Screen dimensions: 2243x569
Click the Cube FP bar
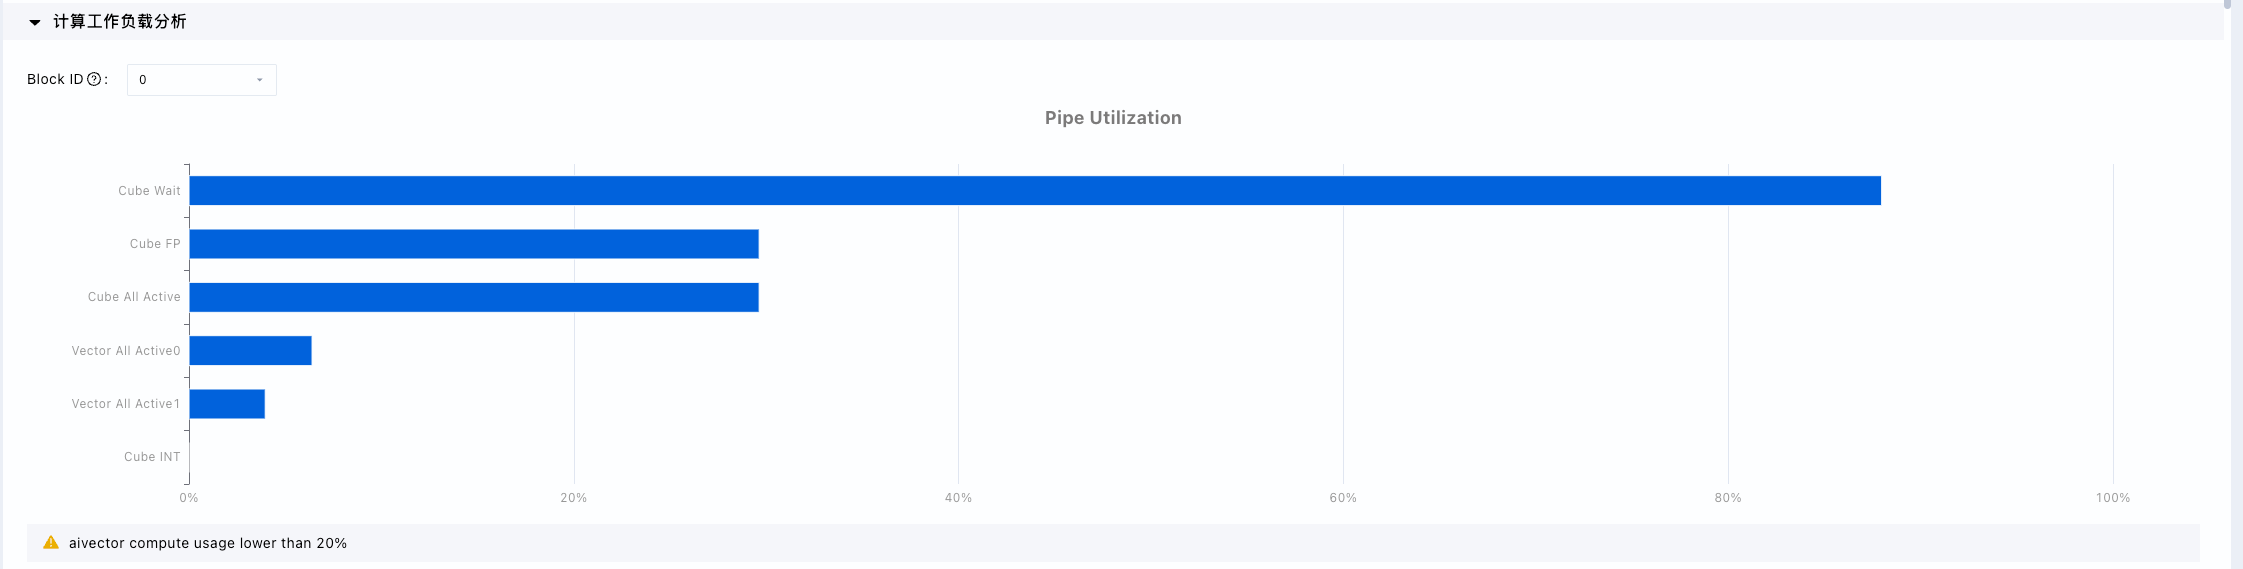(474, 244)
